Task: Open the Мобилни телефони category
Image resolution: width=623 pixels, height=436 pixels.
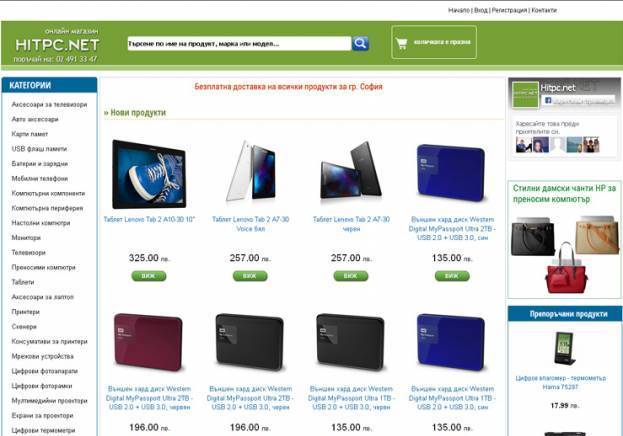Action: (x=40, y=178)
